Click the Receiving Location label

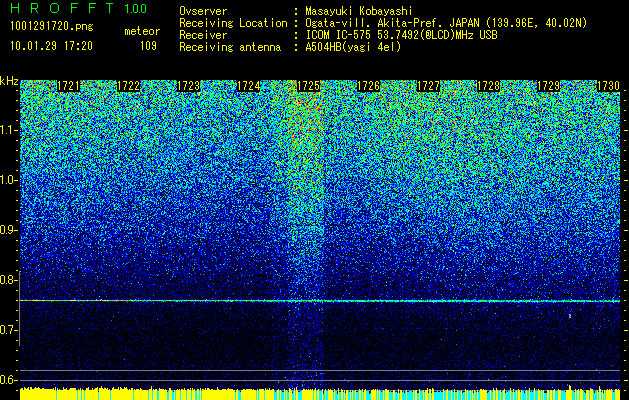pos(233,23)
